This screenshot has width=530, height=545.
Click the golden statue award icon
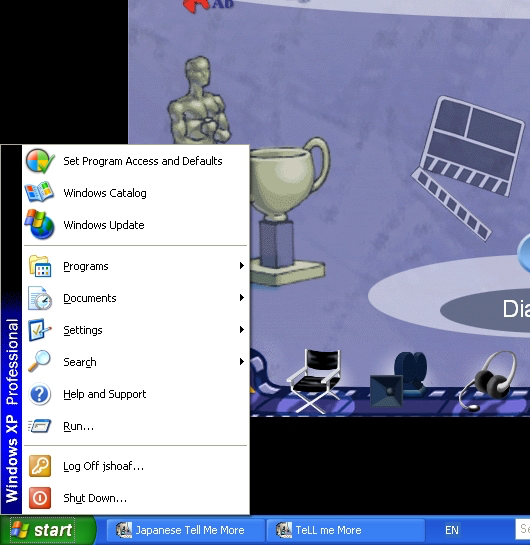tap(199, 100)
